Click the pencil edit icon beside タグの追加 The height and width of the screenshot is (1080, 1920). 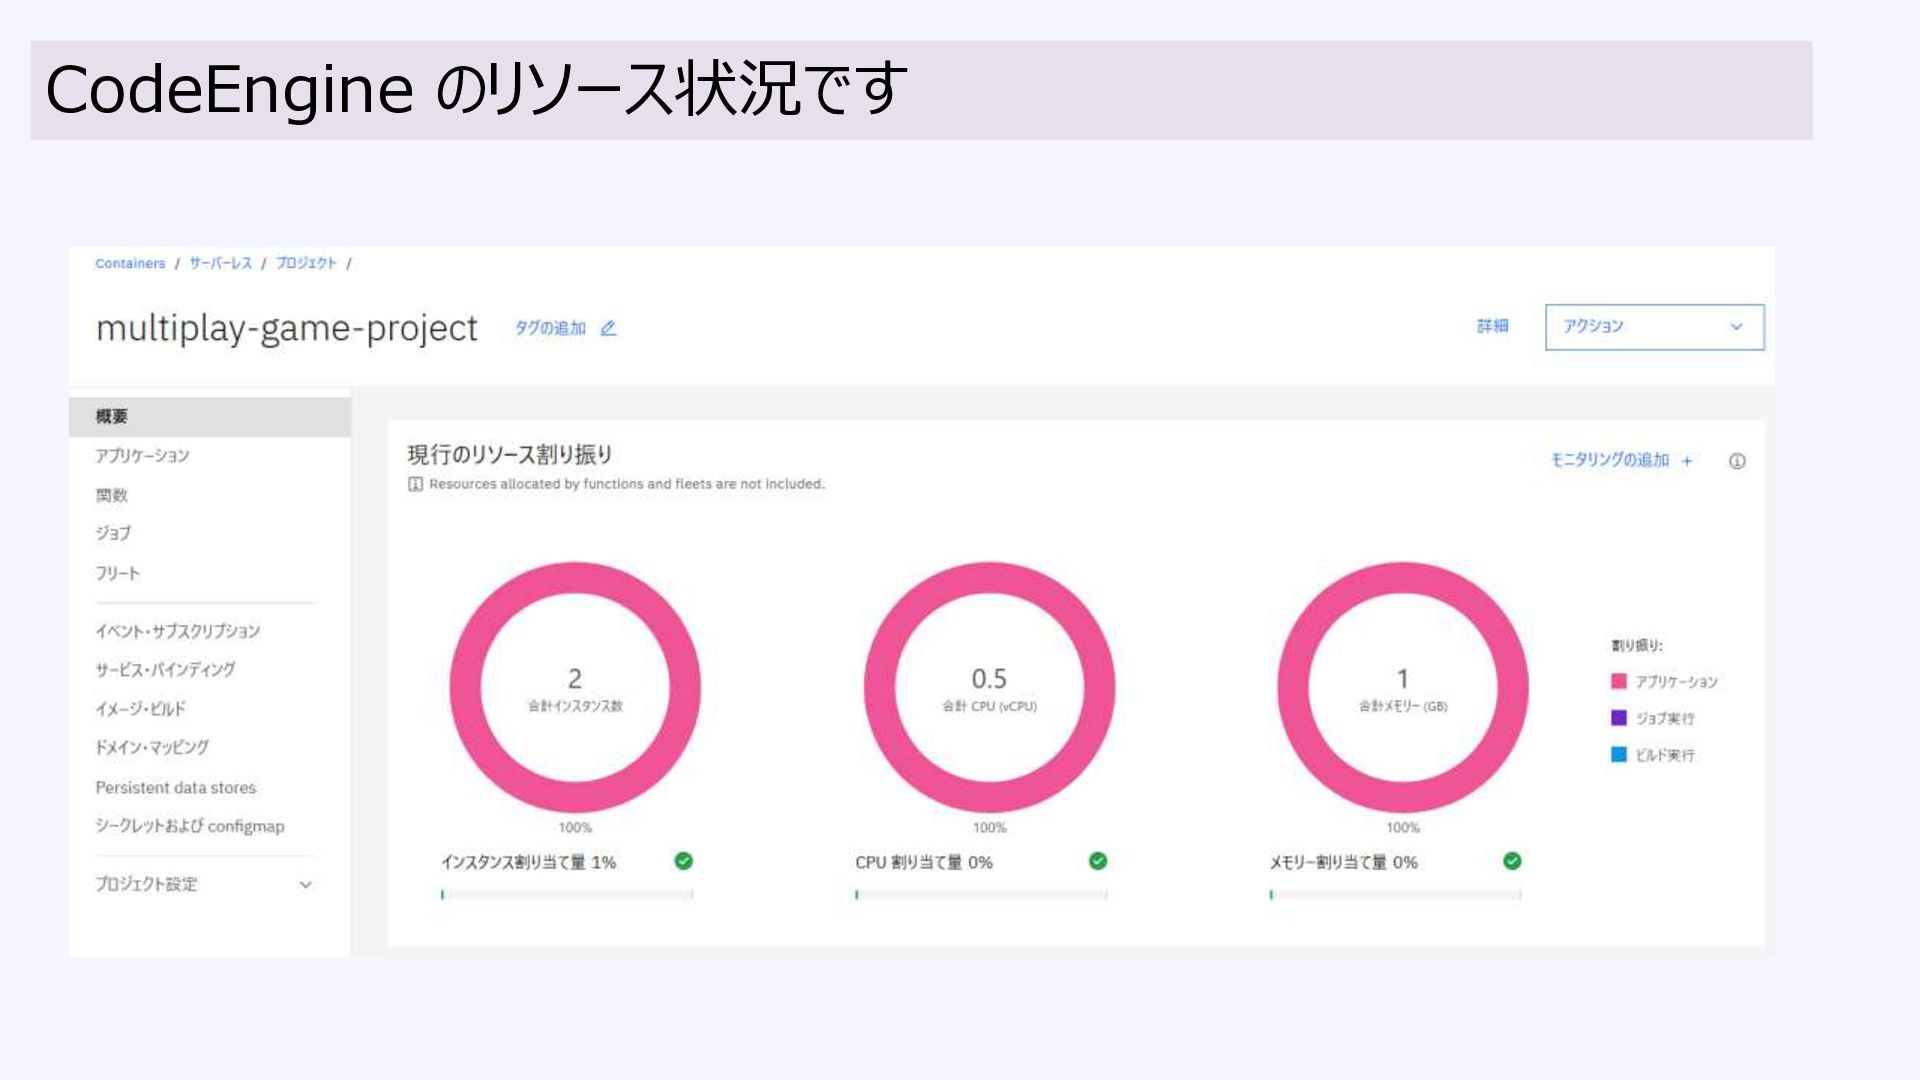tap(608, 328)
